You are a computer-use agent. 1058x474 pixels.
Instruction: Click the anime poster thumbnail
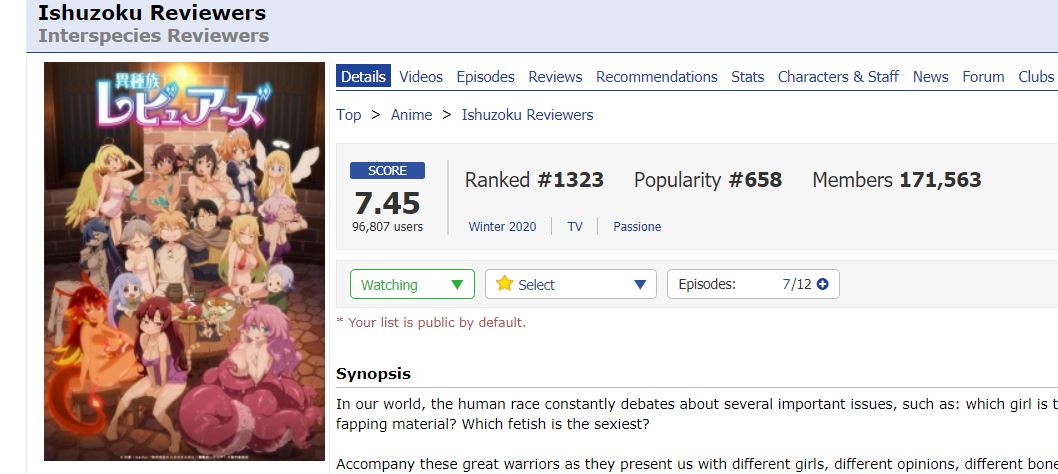coord(184,261)
